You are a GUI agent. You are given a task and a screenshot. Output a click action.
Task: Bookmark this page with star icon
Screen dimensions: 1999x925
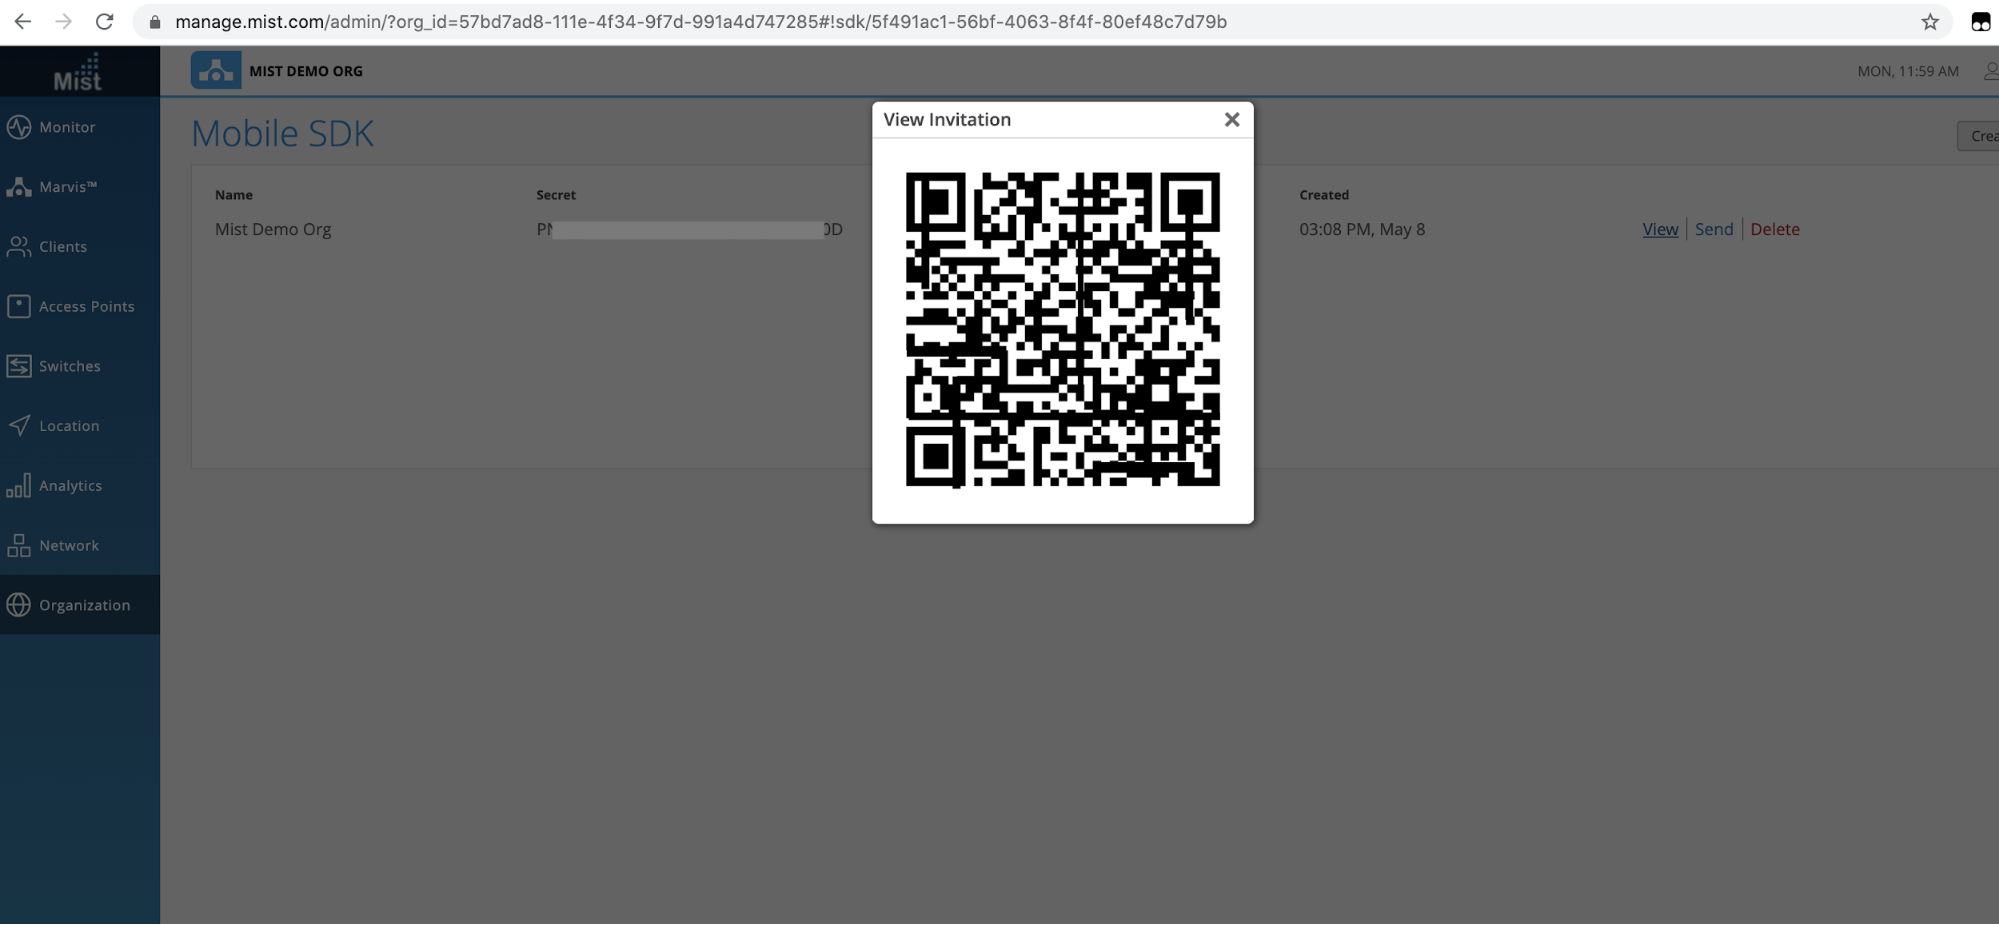(x=1929, y=22)
